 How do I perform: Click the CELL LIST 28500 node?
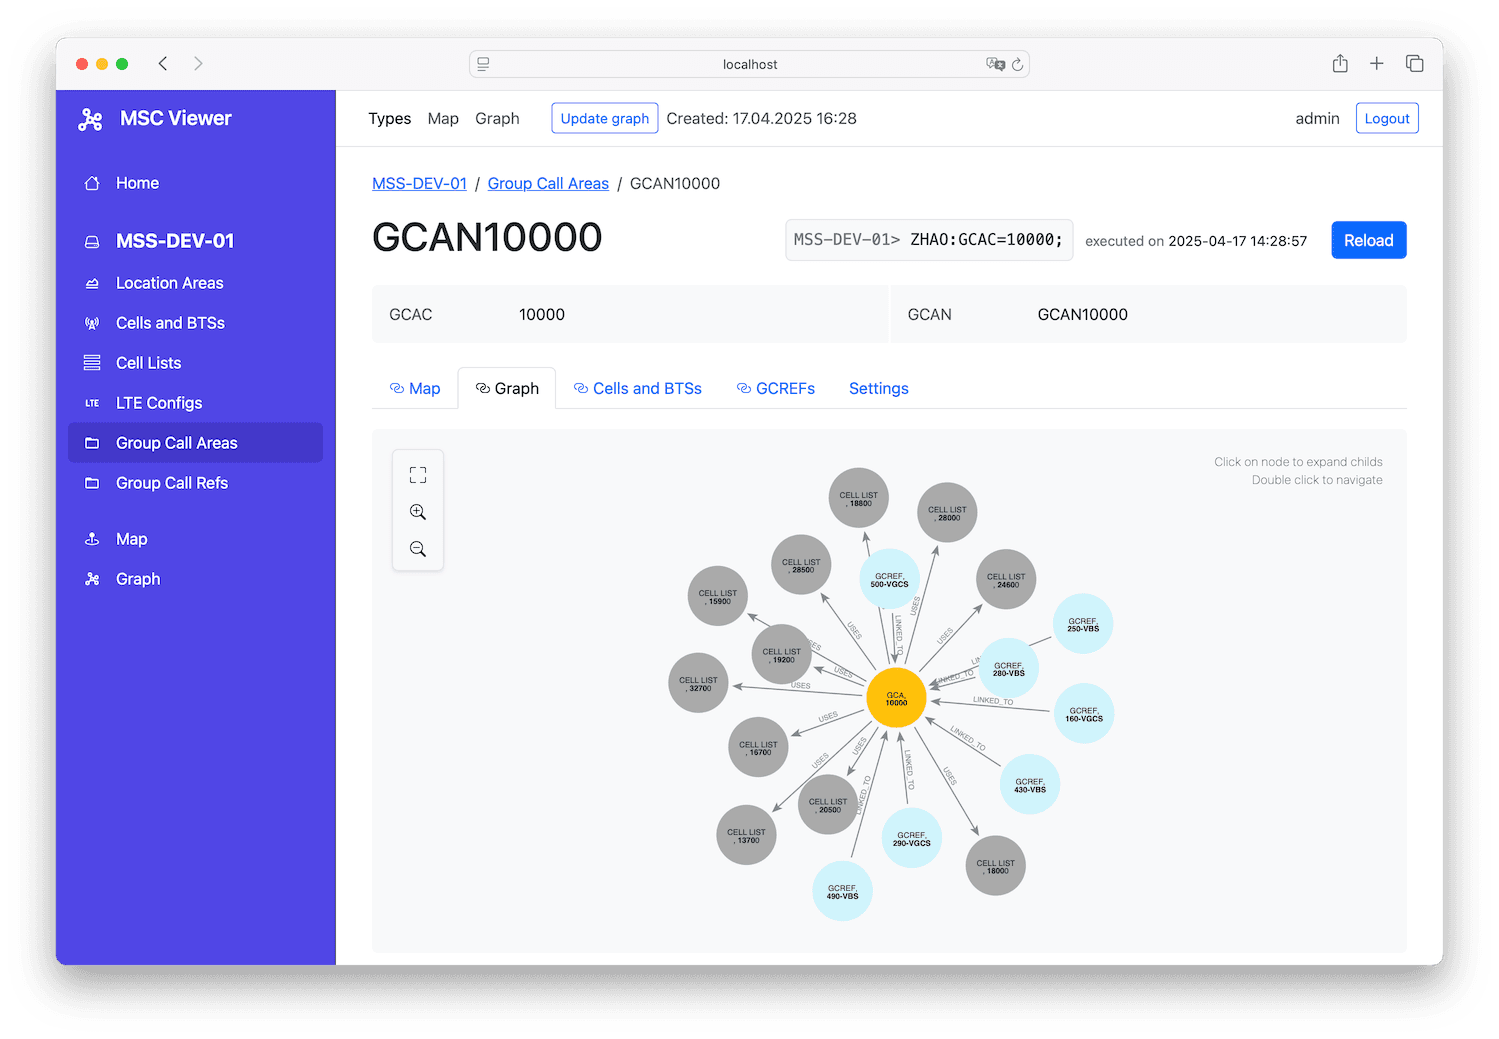coord(801,564)
